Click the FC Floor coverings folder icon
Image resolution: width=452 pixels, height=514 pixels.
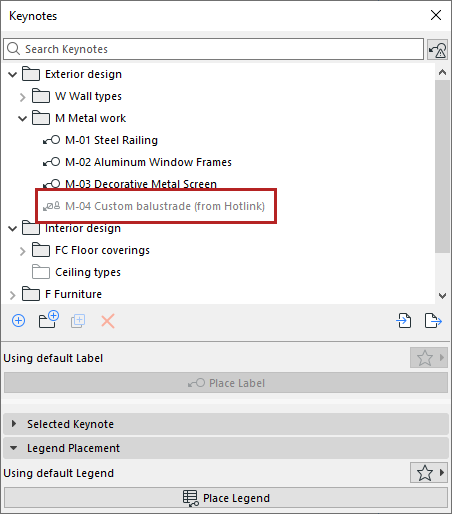point(41,250)
